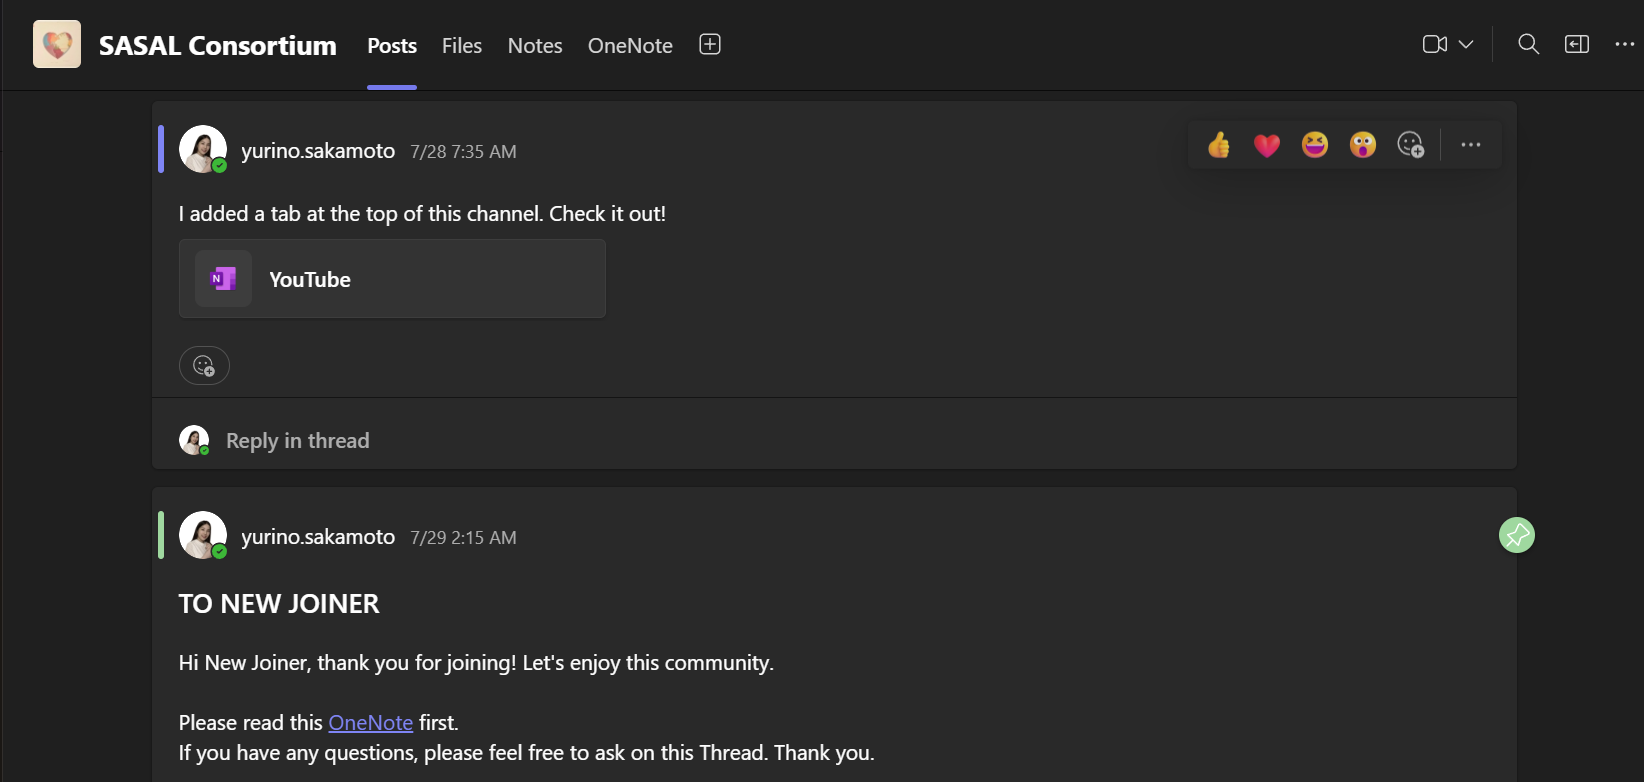Open channel more options in header
The image size is (1644, 782).
(x=1625, y=45)
